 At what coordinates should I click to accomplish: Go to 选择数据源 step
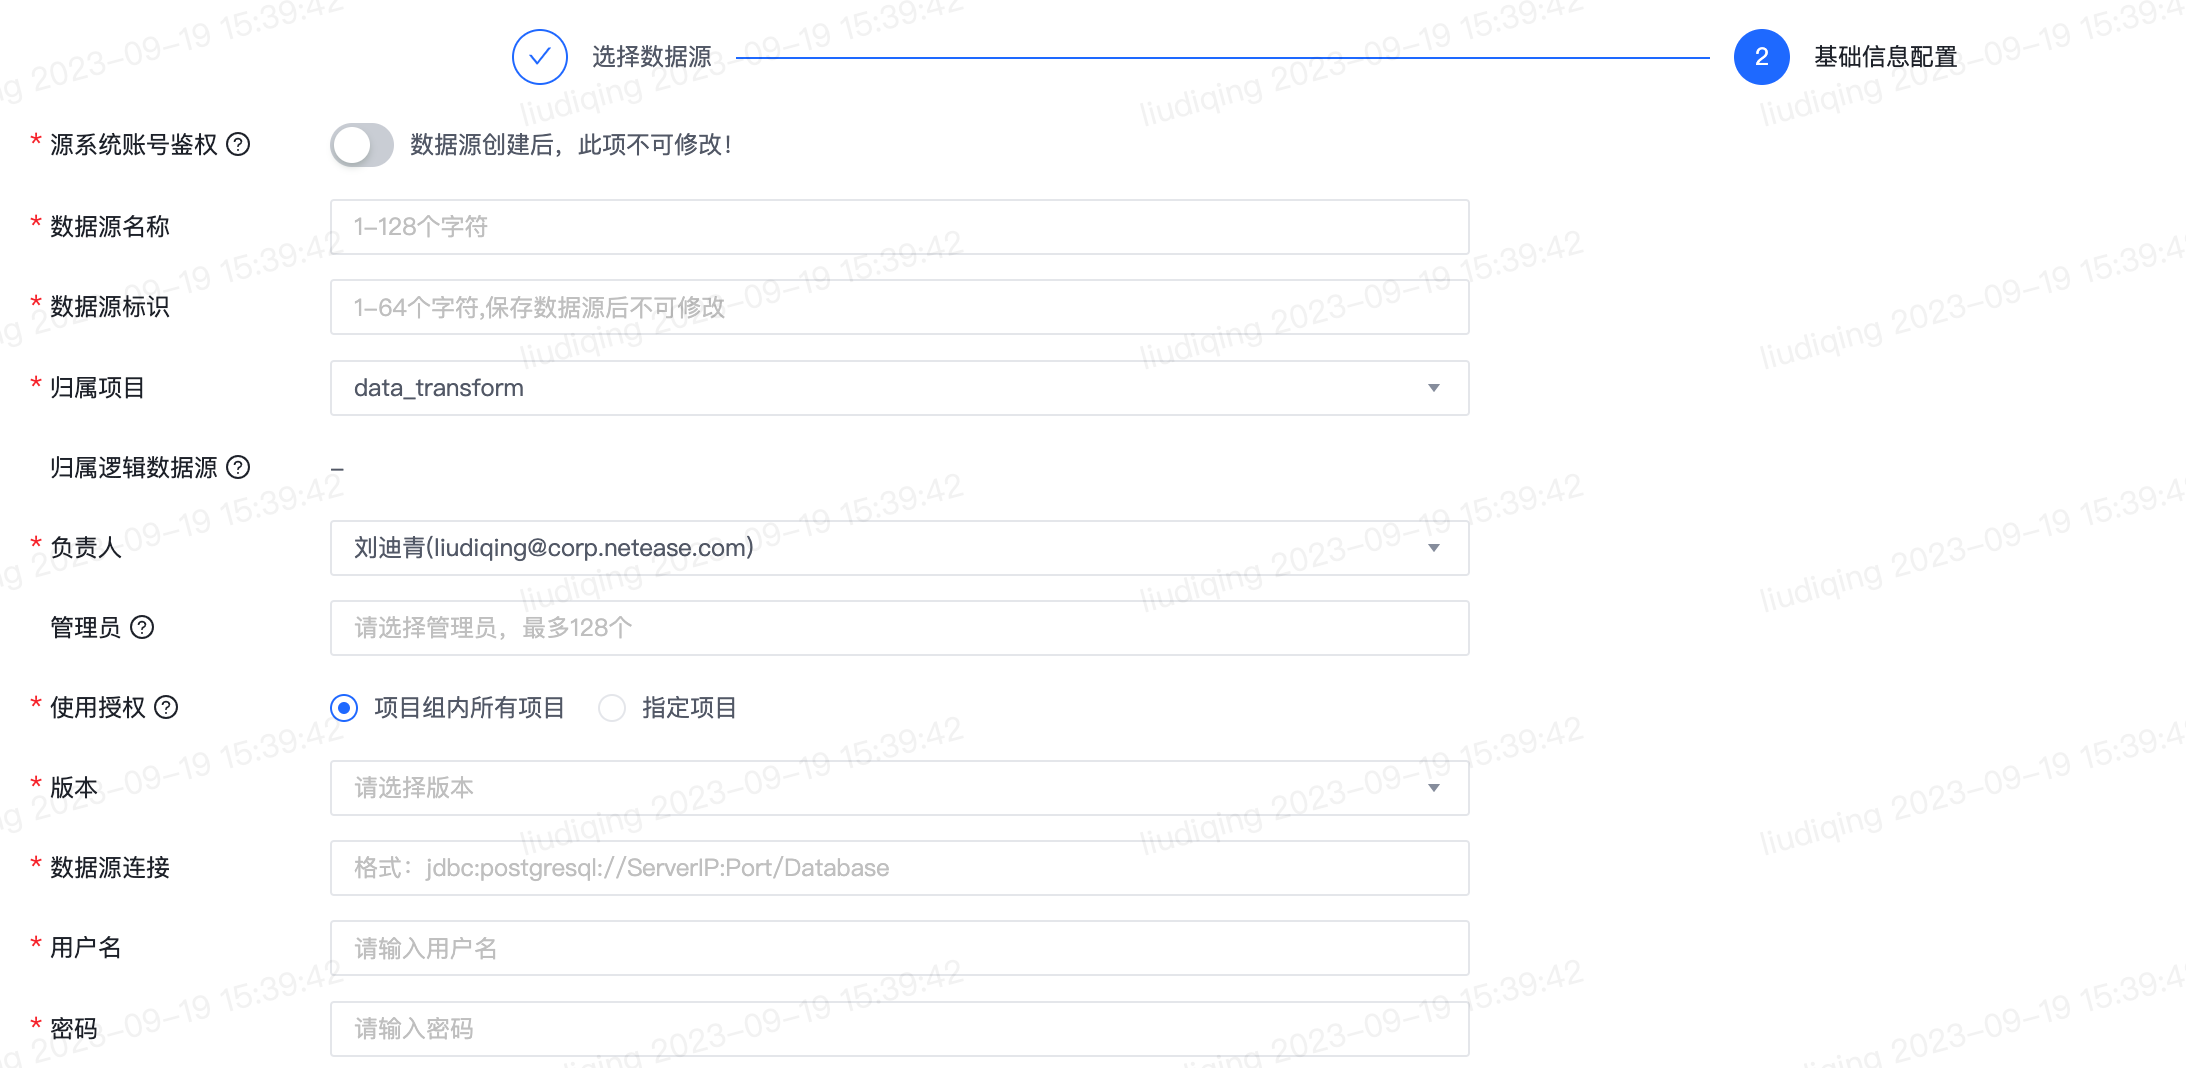(x=652, y=57)
